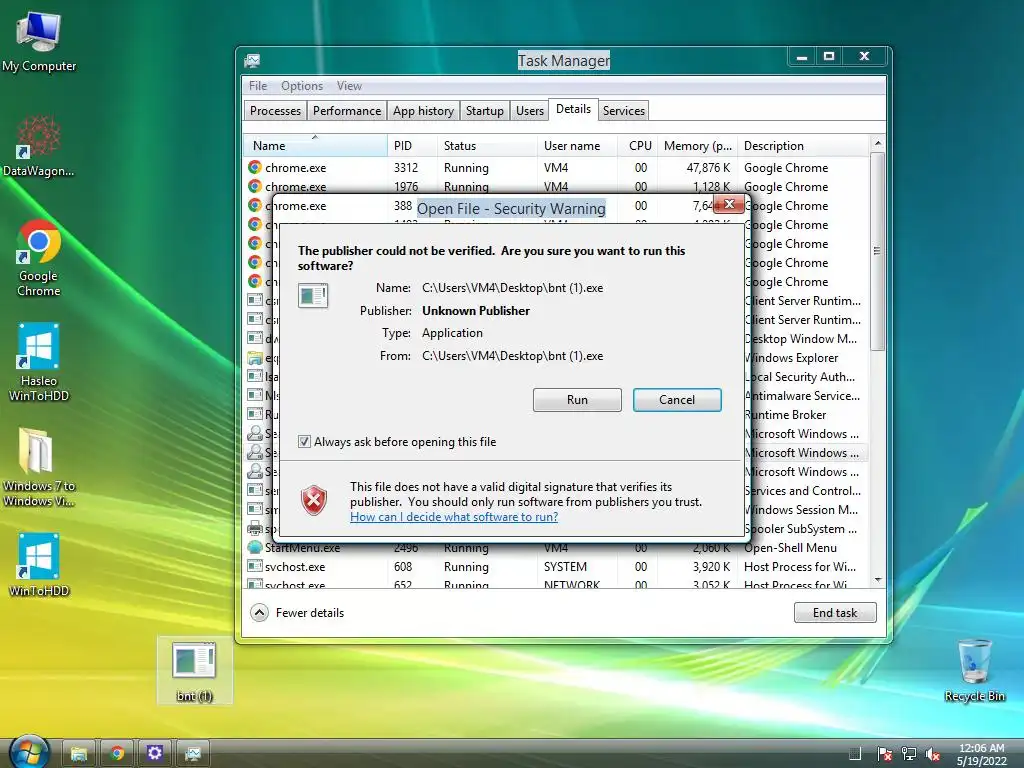1024x768 pixels.
Task: Select the DataWagon desktop shortcut
Action: tap(39, 146)
